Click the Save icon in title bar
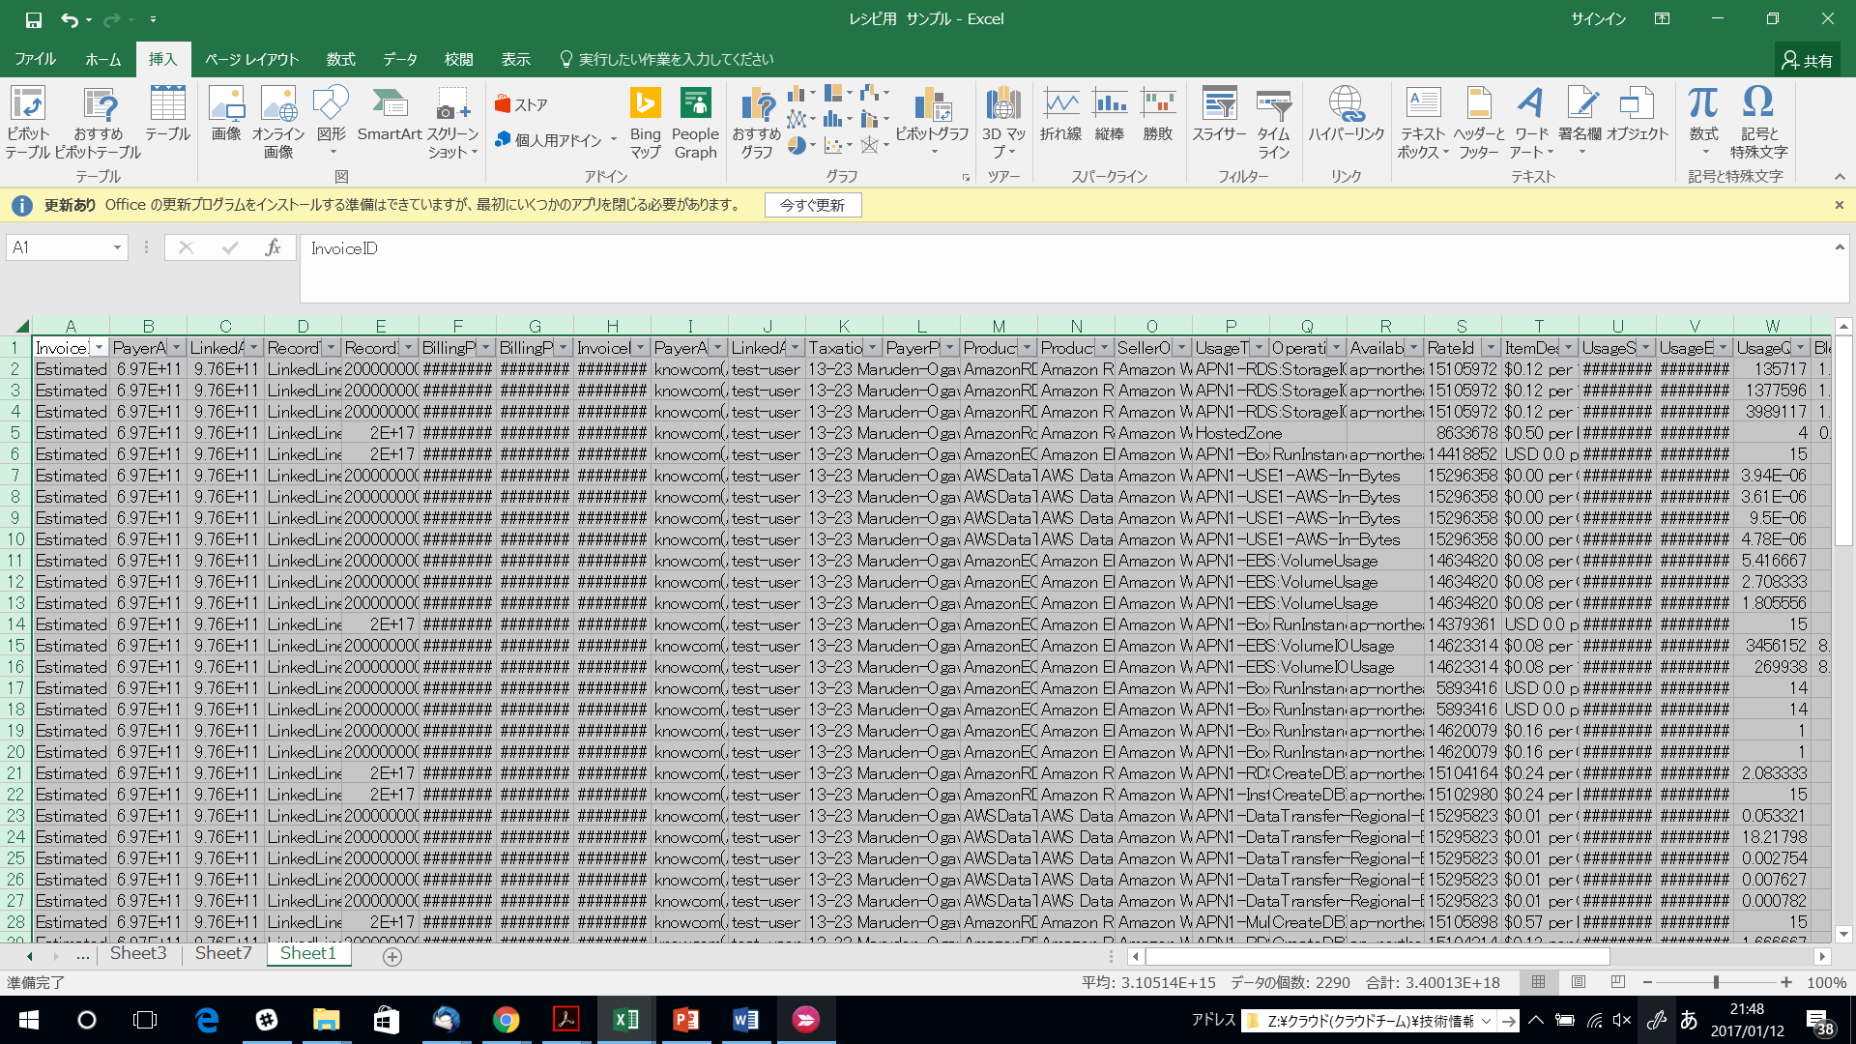Screen dimensions: 1856x1044 [x=33, y=19]
